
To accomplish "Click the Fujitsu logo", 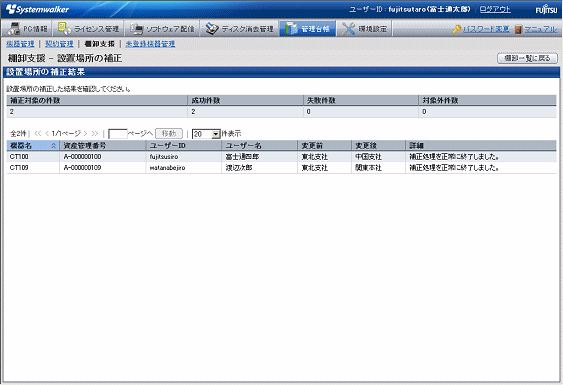I will click(x=546, y=9).
